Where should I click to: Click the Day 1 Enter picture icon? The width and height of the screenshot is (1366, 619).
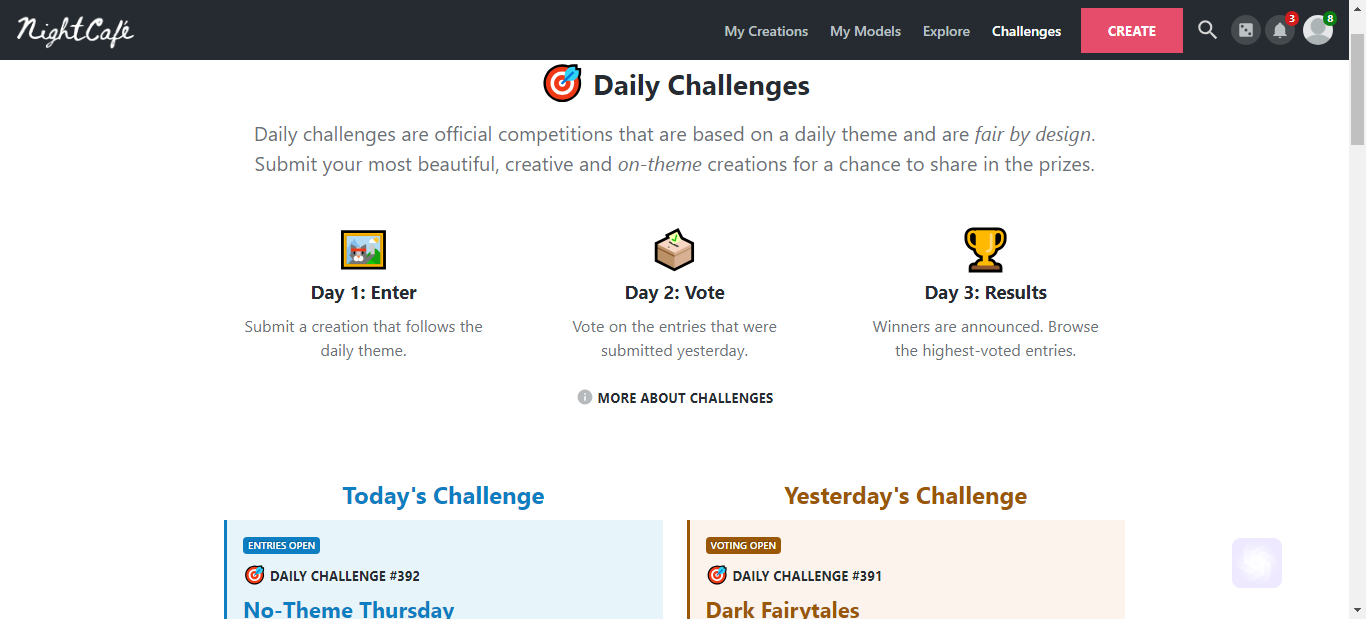tap(363, 250)
